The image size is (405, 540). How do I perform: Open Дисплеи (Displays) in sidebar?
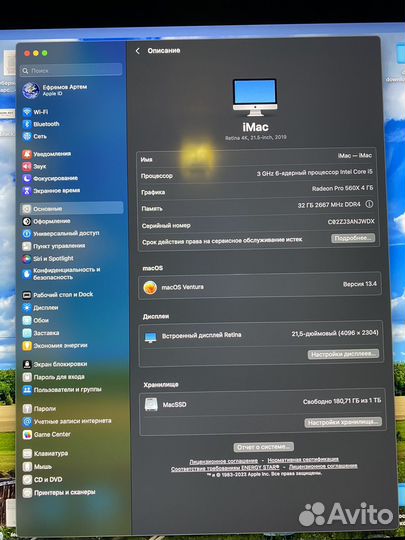(x=40, y=308)
